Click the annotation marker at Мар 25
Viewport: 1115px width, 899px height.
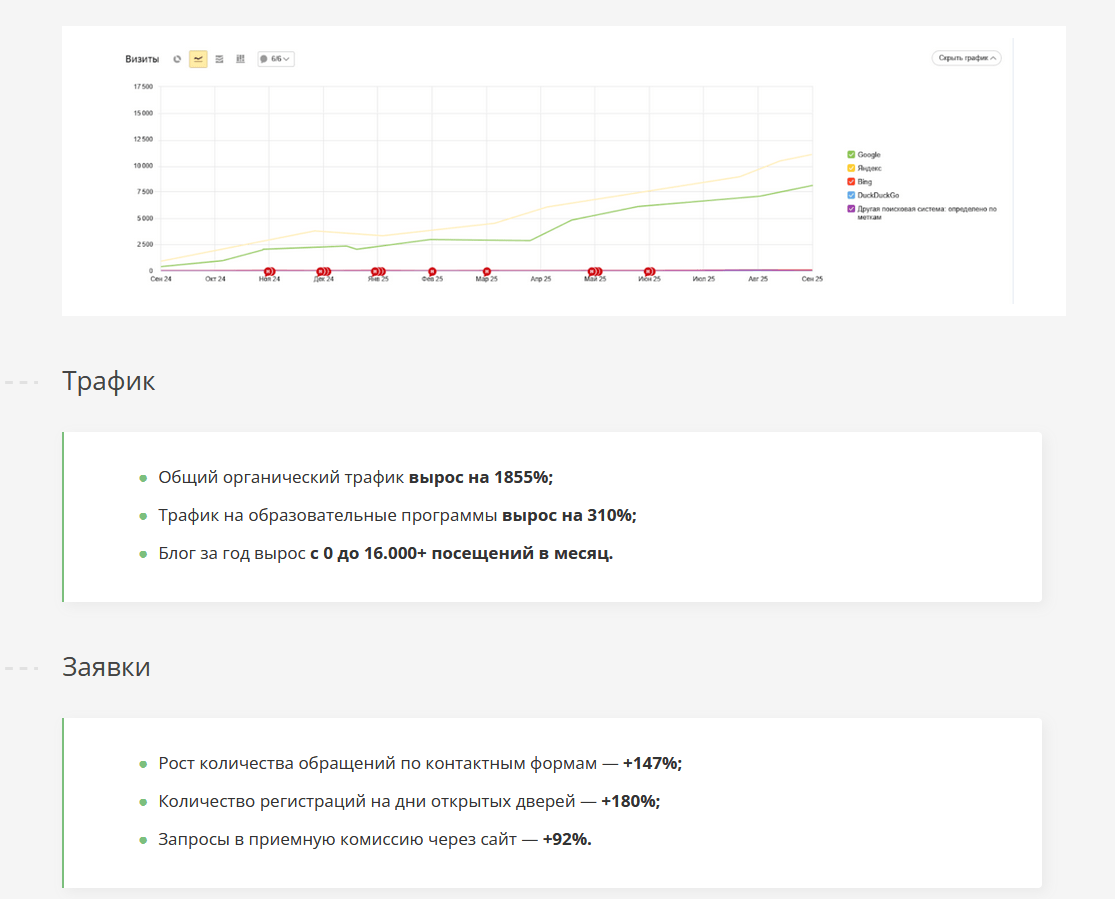(487, 272)
